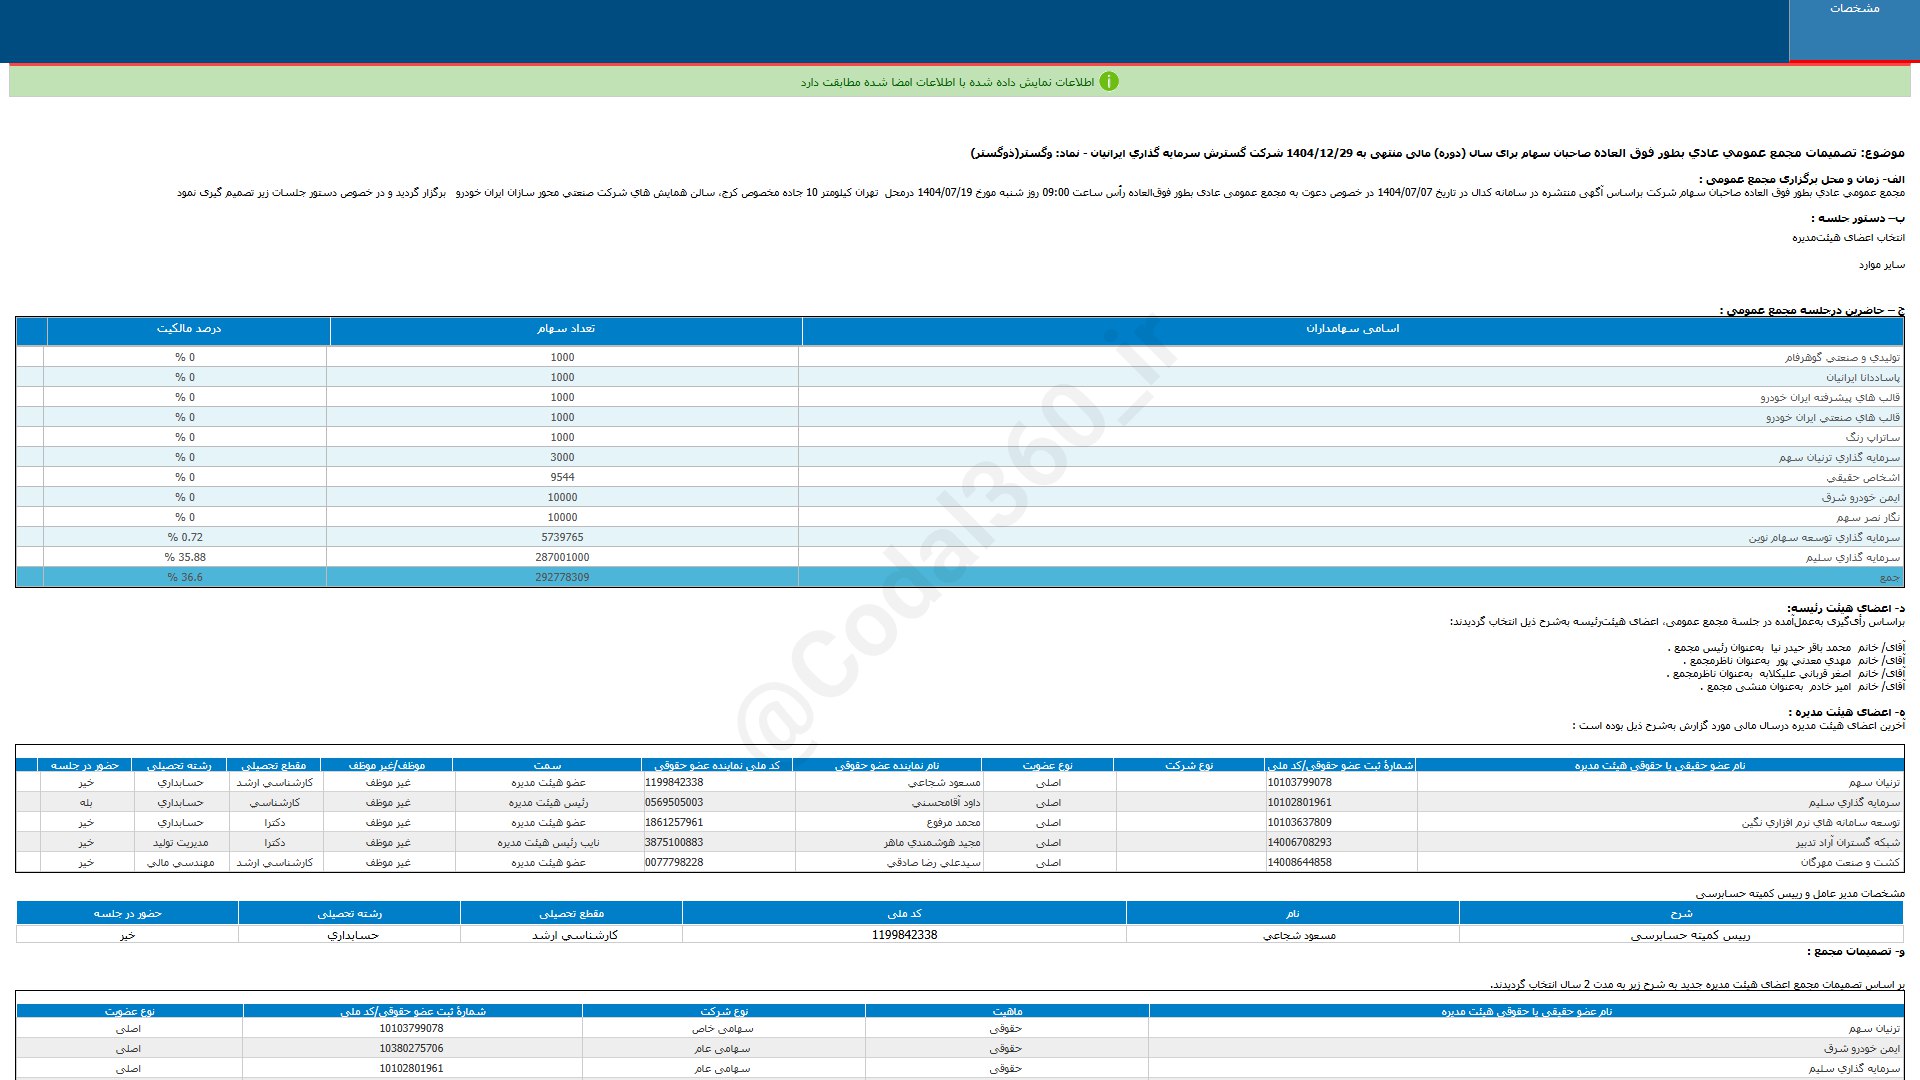Click the اسامی سهامداران column header
This screenshot has width=1920, height=1080.
[x=1352, y=329]
